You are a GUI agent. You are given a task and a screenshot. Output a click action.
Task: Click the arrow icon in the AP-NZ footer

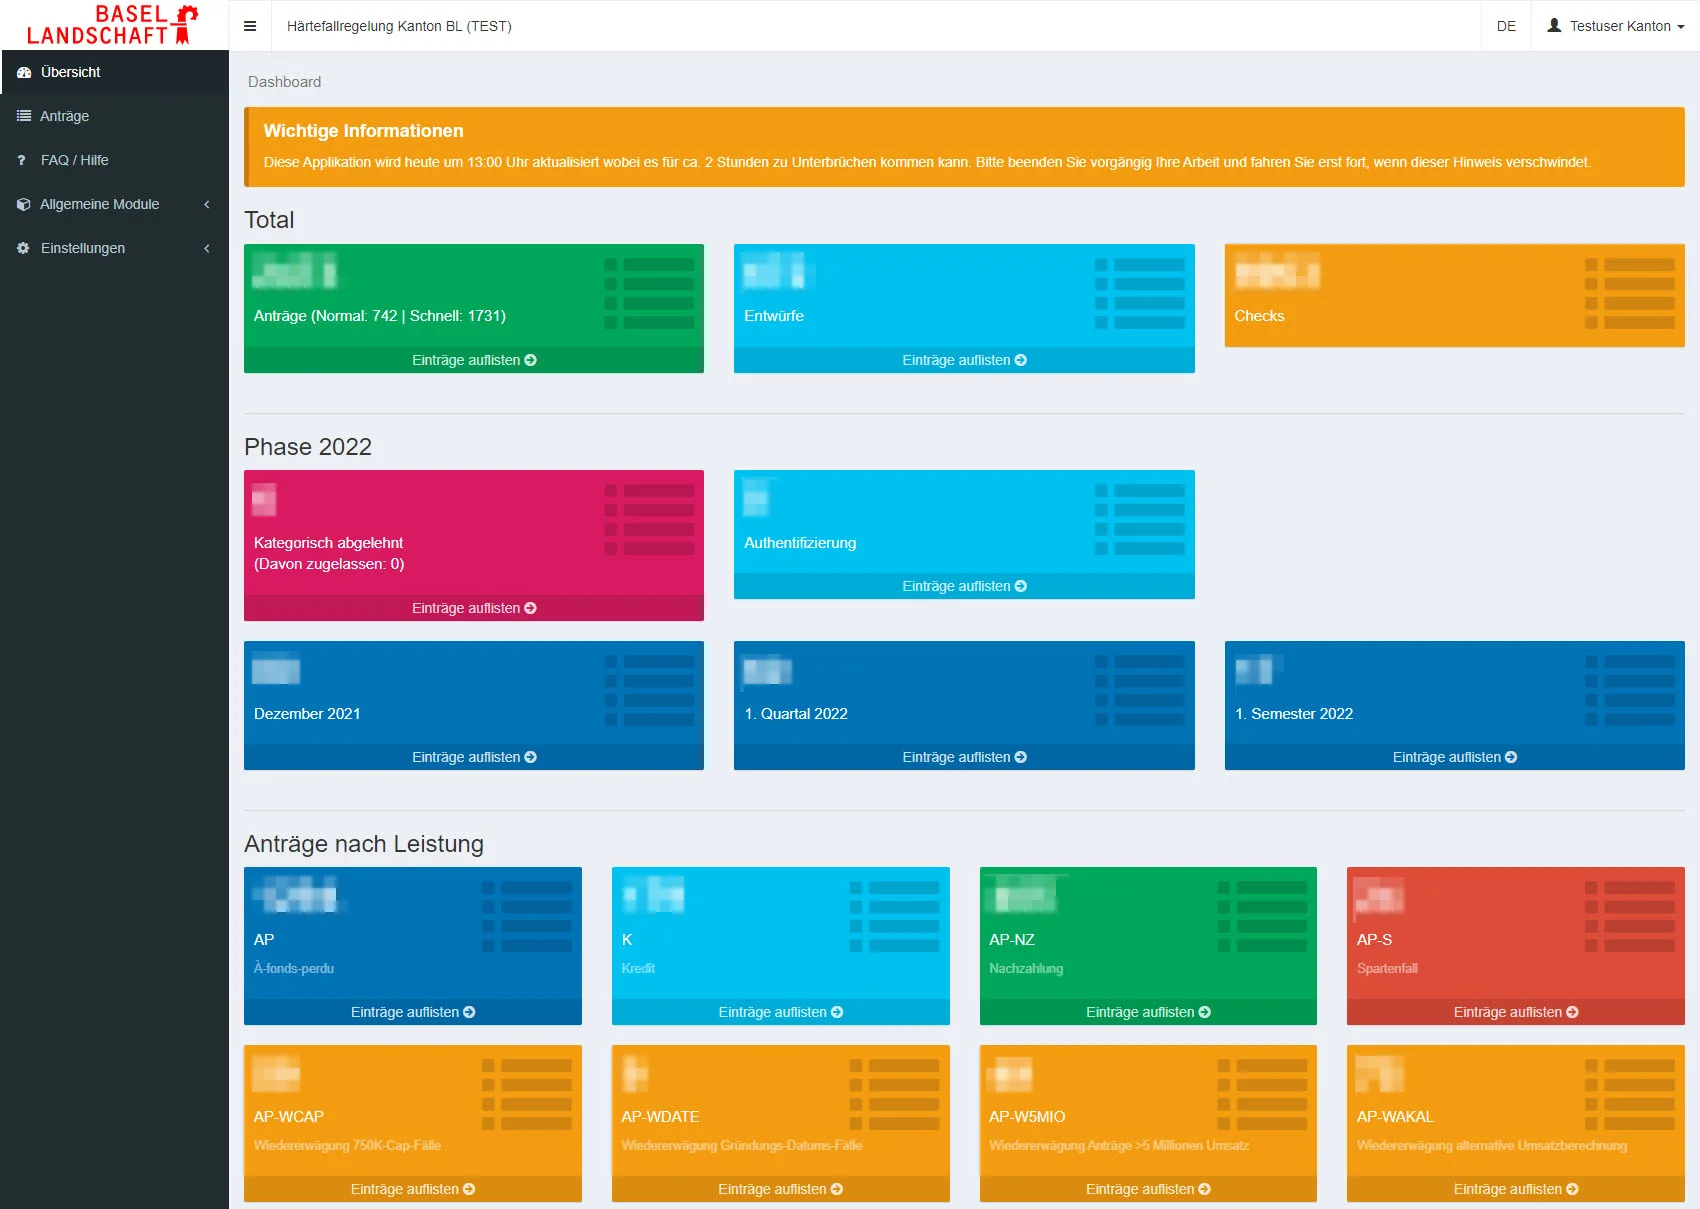click(x=1204, y=1012)
